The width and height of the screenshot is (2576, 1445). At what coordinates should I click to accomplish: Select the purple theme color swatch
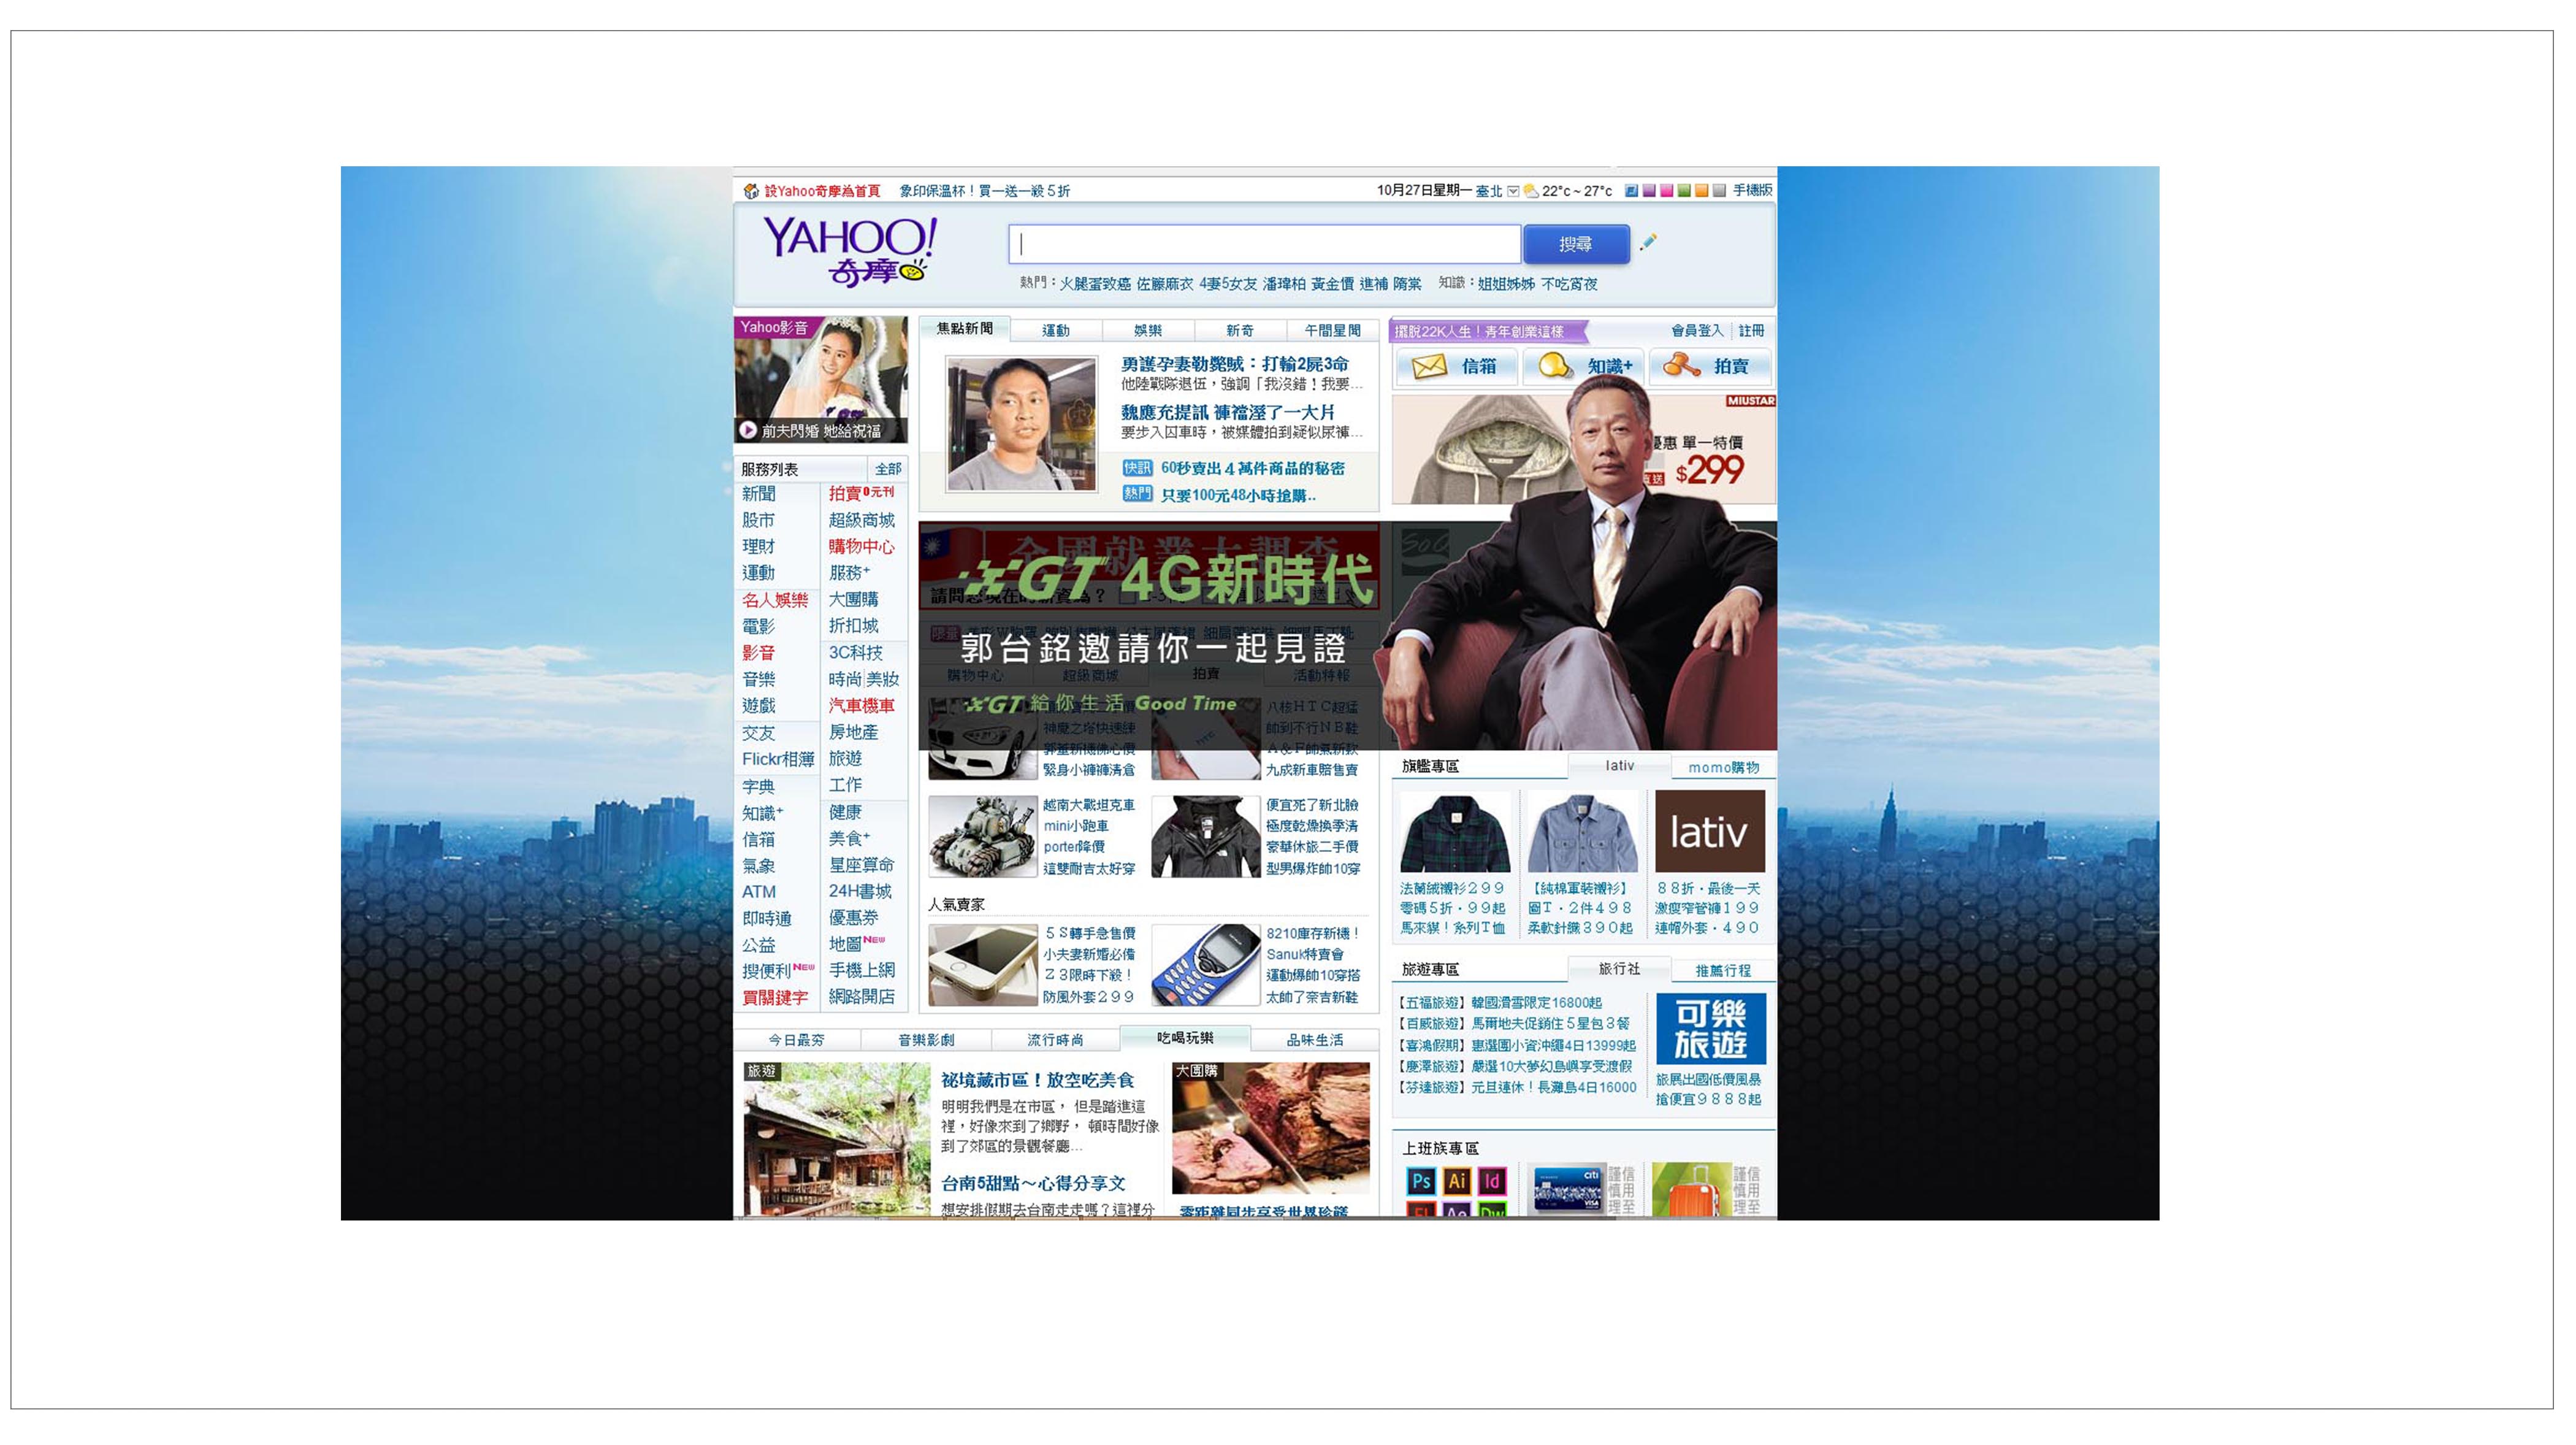point(1649,191)
